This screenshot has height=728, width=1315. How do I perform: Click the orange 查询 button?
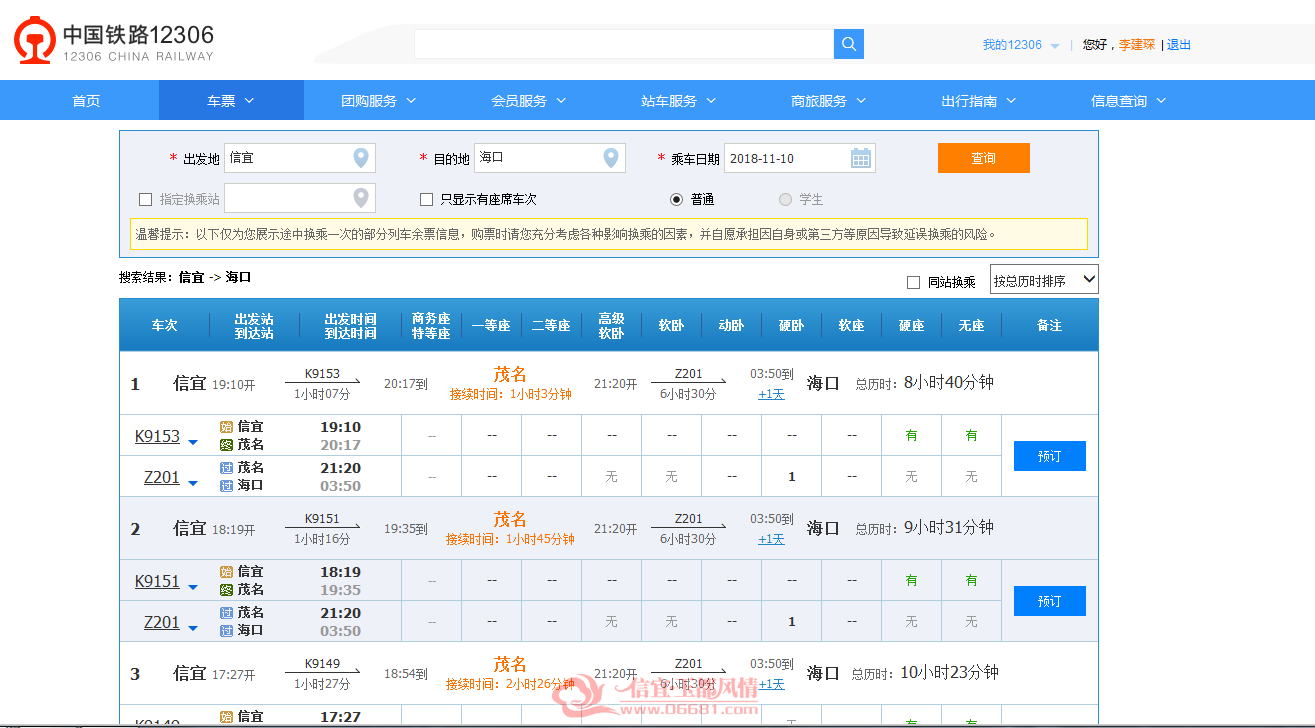pos(983,158)
